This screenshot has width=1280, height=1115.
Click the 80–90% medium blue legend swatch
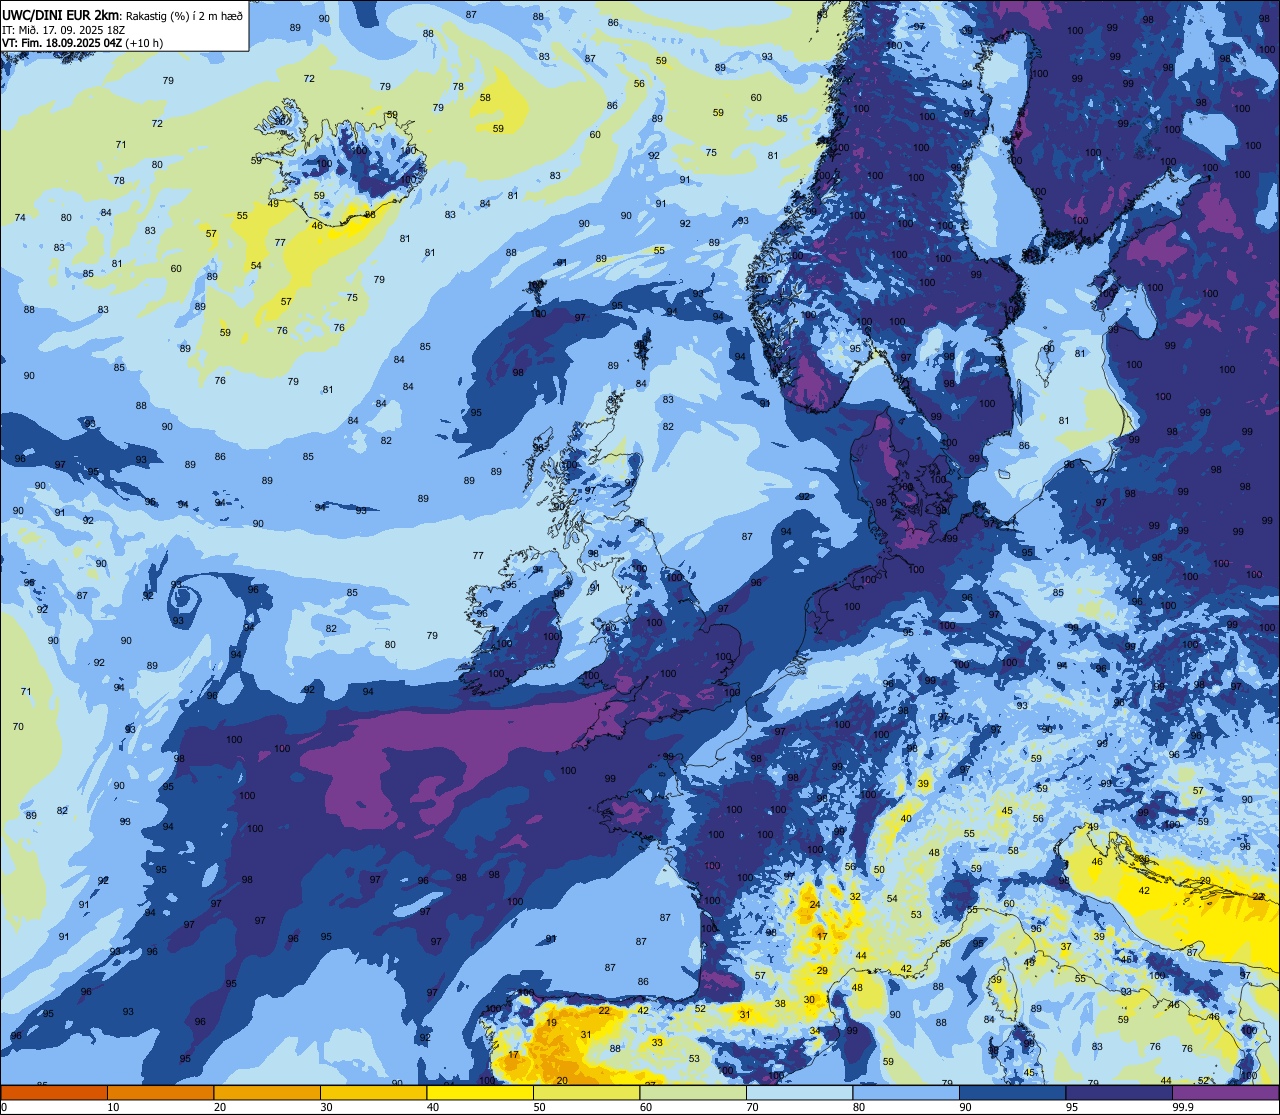(x=906, y=1092)
